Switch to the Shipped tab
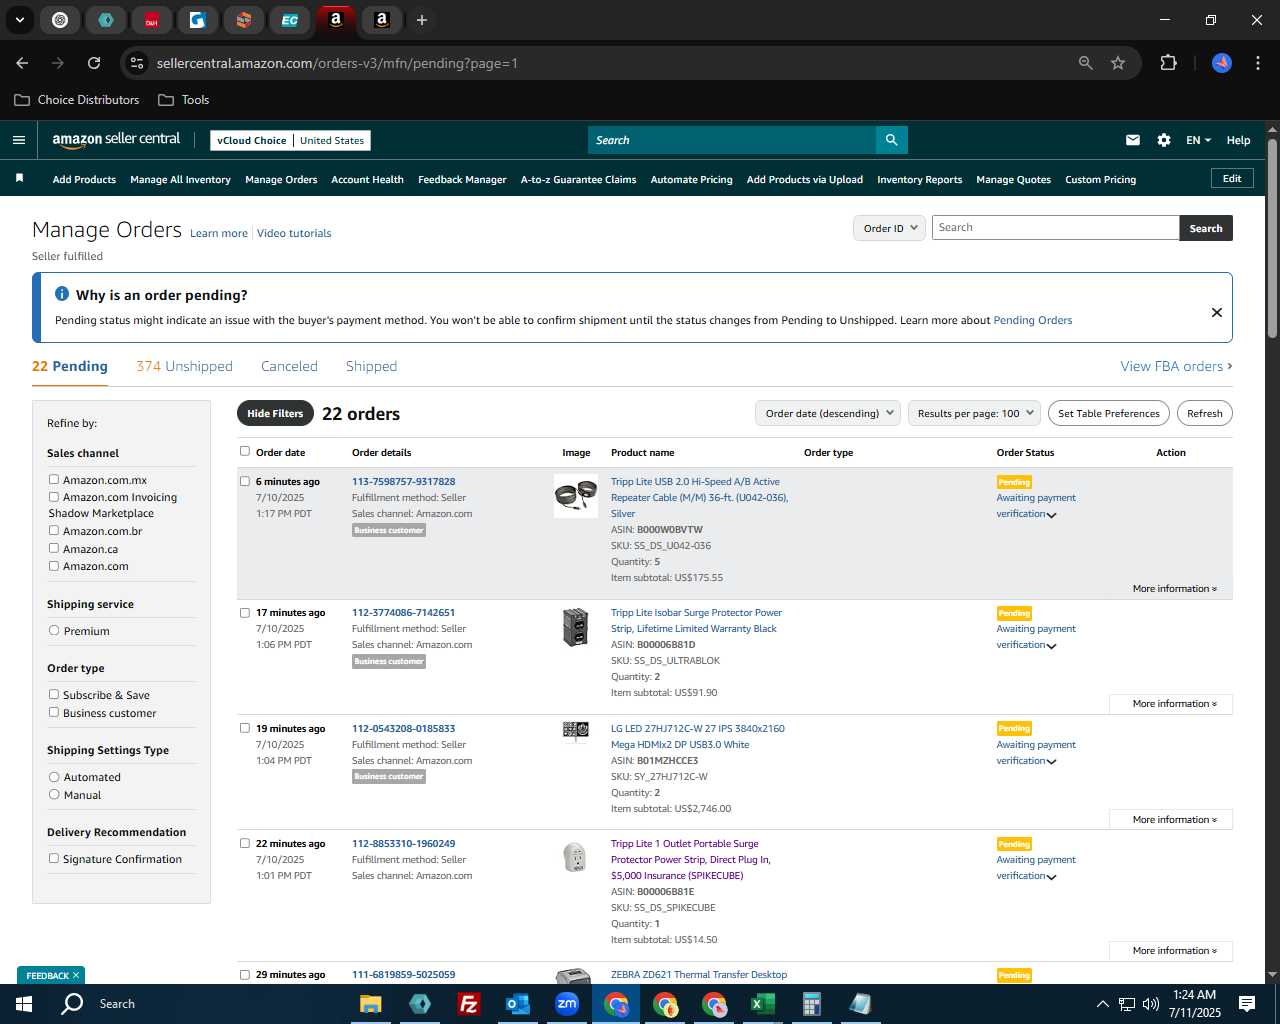1280x1024 pixels. 371,366
